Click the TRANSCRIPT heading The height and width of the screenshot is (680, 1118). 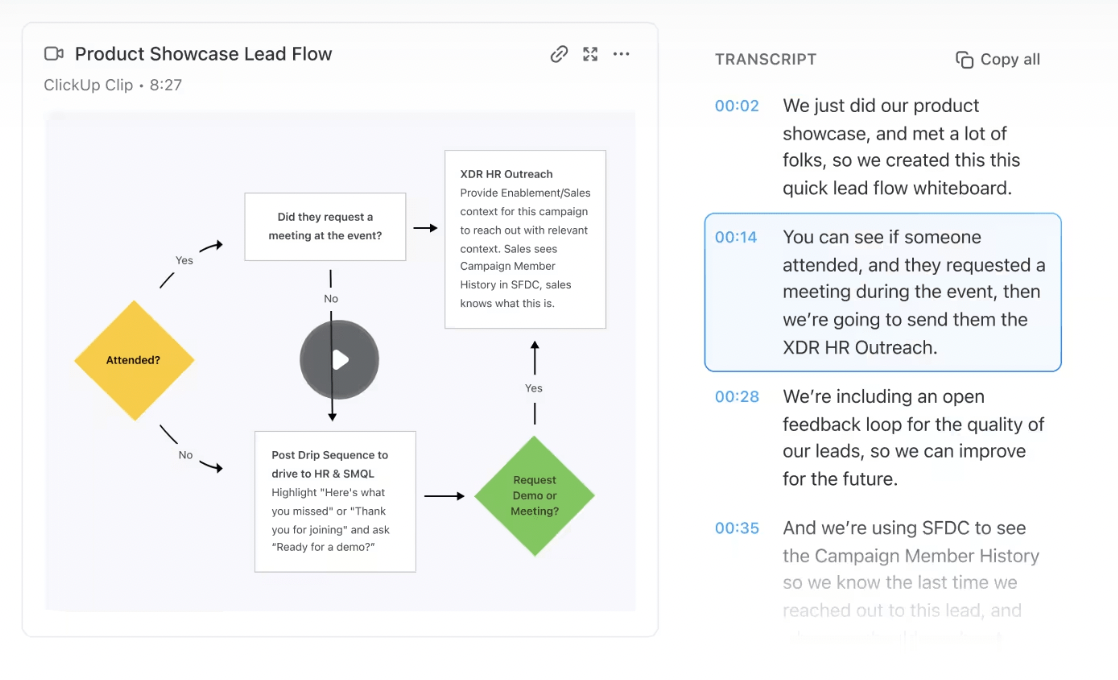pyautogui.click(x=766, y=59)
